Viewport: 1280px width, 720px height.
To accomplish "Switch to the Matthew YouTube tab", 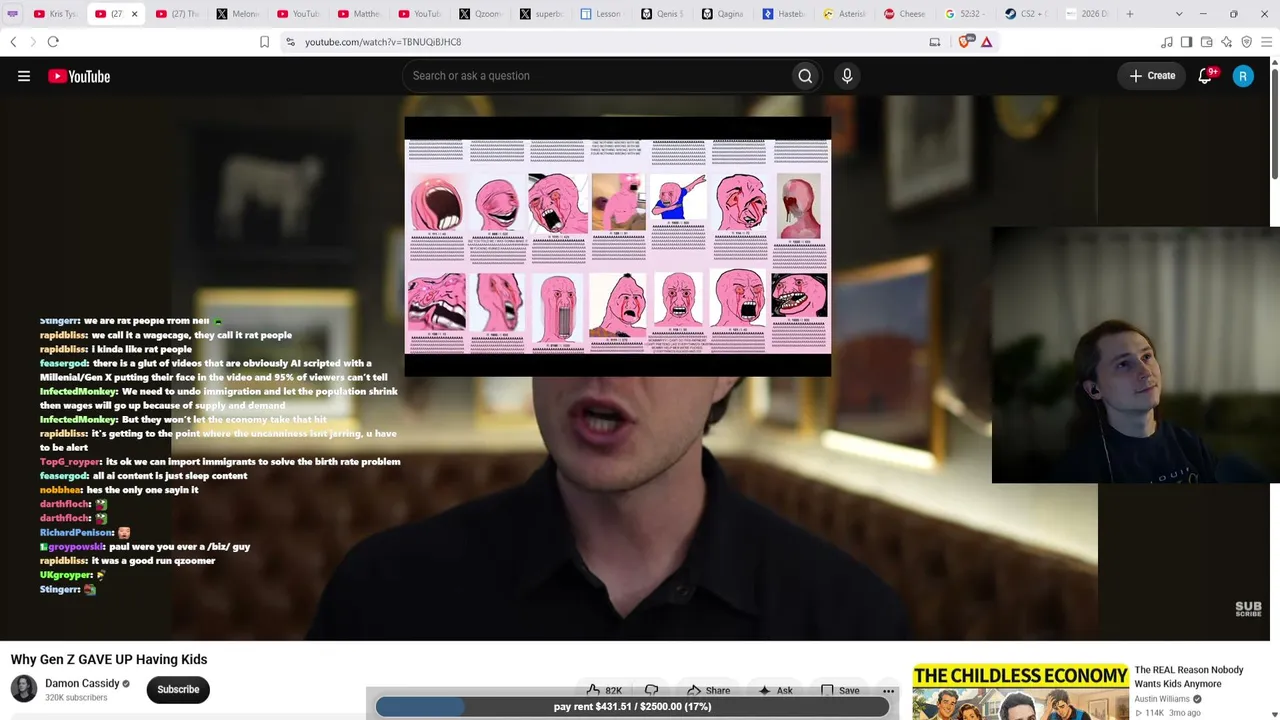I will click(358, 14).
